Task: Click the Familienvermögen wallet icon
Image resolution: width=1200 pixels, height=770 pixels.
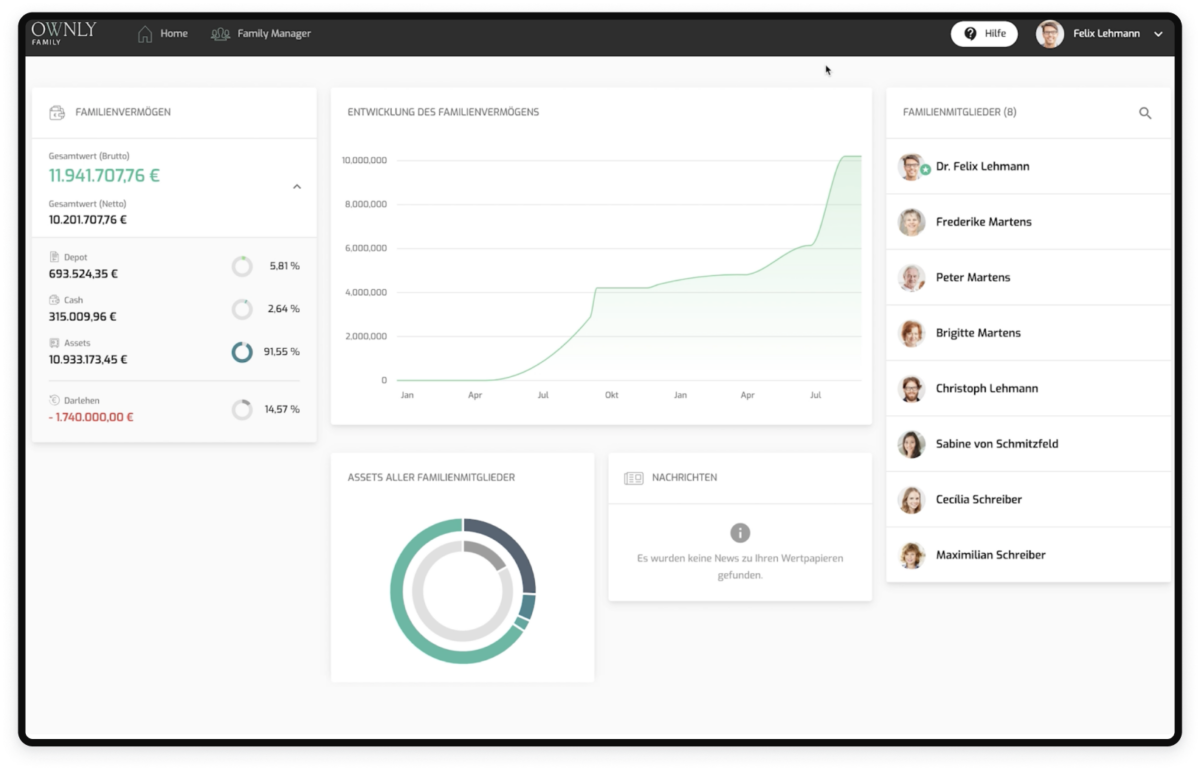Action: coord(57,113)
